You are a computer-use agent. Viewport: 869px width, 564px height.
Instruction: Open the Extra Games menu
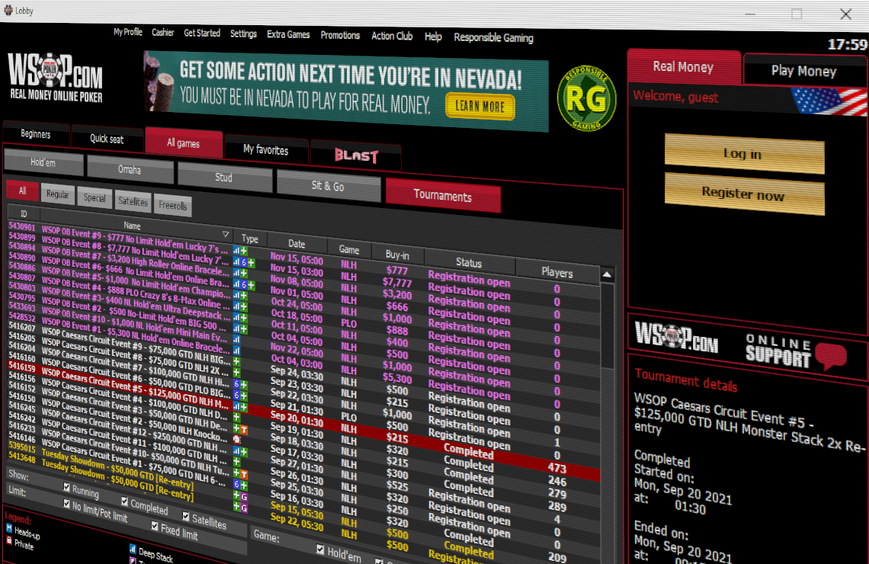point(288,34)
